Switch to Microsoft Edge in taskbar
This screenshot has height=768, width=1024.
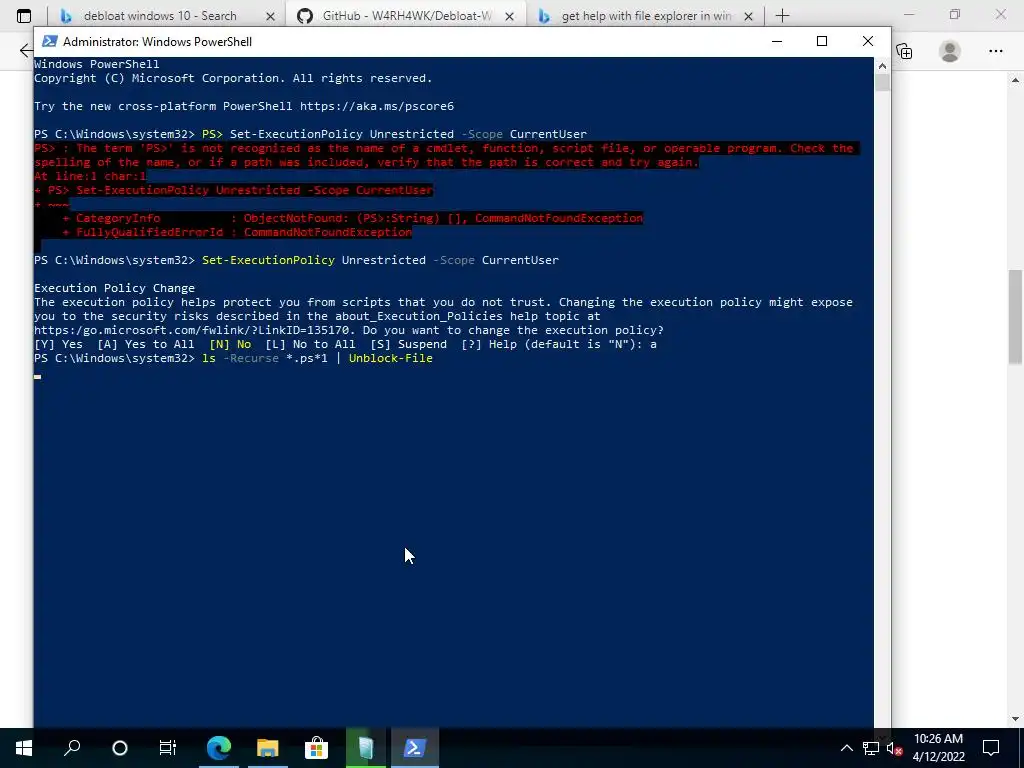click(x=219, y=748)
